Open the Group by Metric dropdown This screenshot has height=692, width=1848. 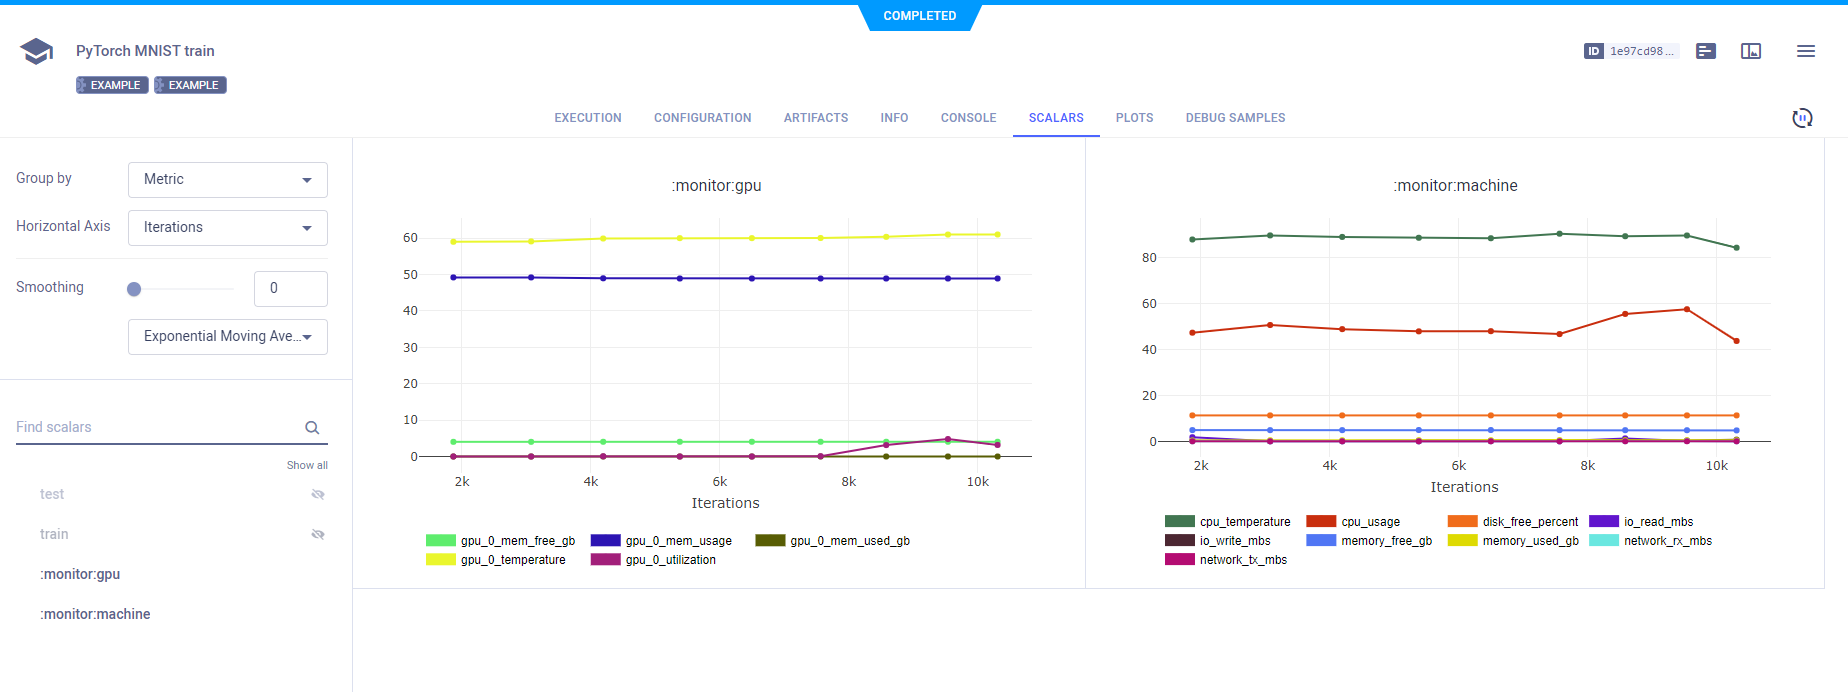pyautogui.click(x=228, y=180)
